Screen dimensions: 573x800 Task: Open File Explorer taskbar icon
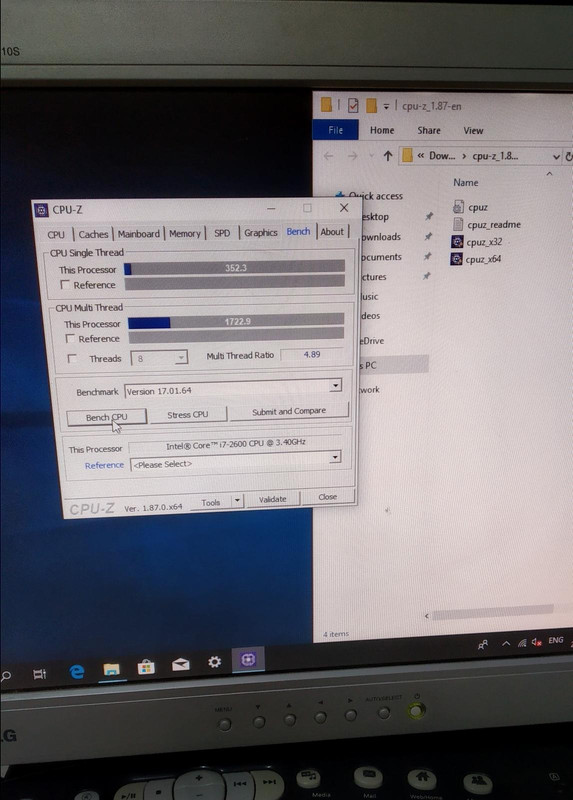click(111, 669)
